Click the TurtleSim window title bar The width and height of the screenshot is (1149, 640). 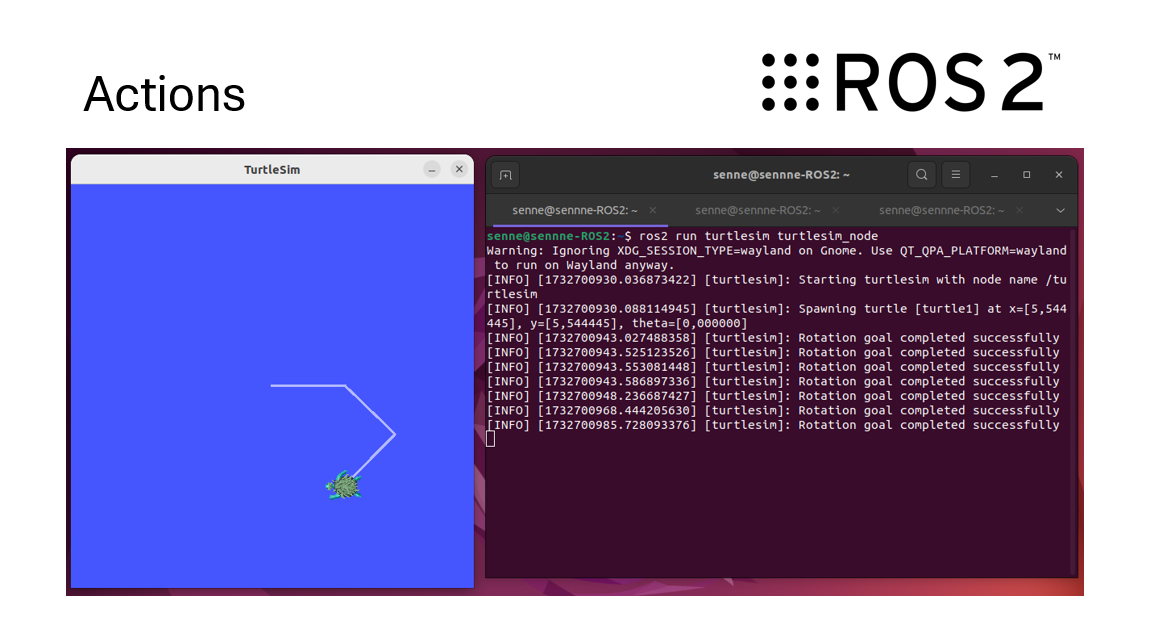pyautogui.click(x=272, y=169)
